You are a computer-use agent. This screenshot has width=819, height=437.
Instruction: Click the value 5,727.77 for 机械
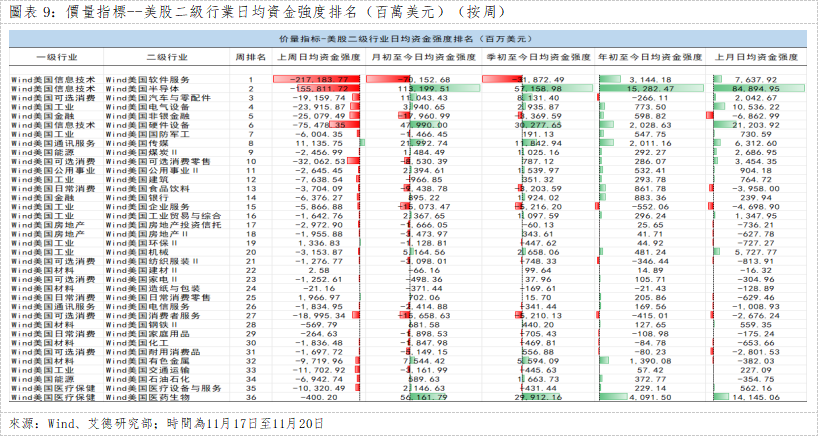[756, 252]
